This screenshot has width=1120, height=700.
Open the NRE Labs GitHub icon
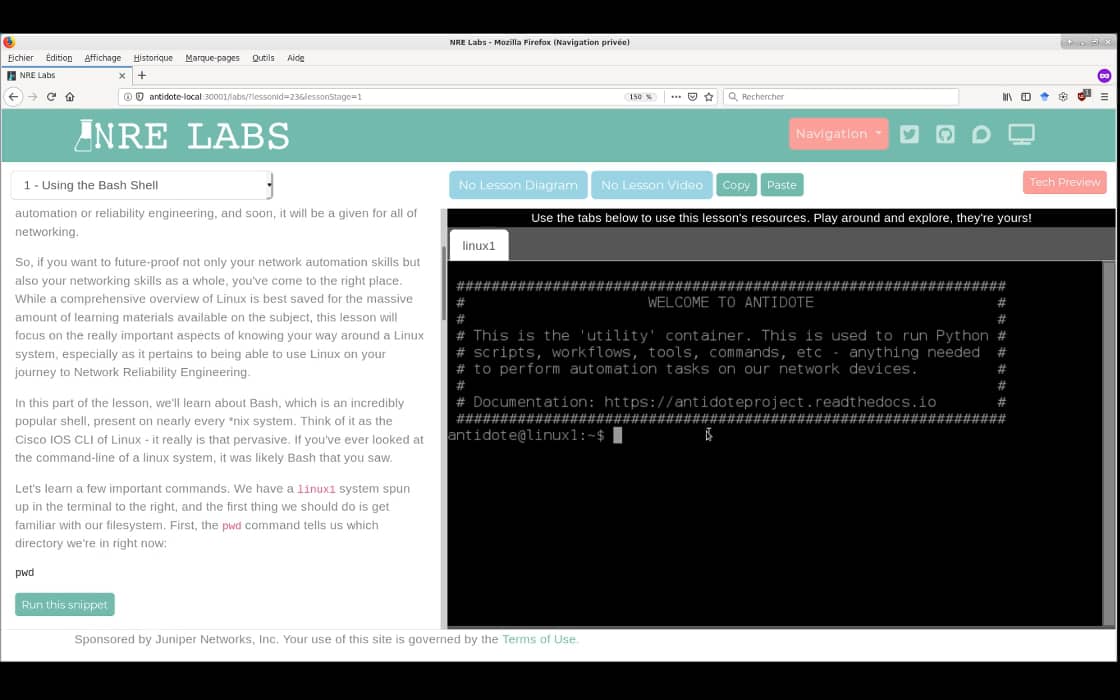pos(945,134)
